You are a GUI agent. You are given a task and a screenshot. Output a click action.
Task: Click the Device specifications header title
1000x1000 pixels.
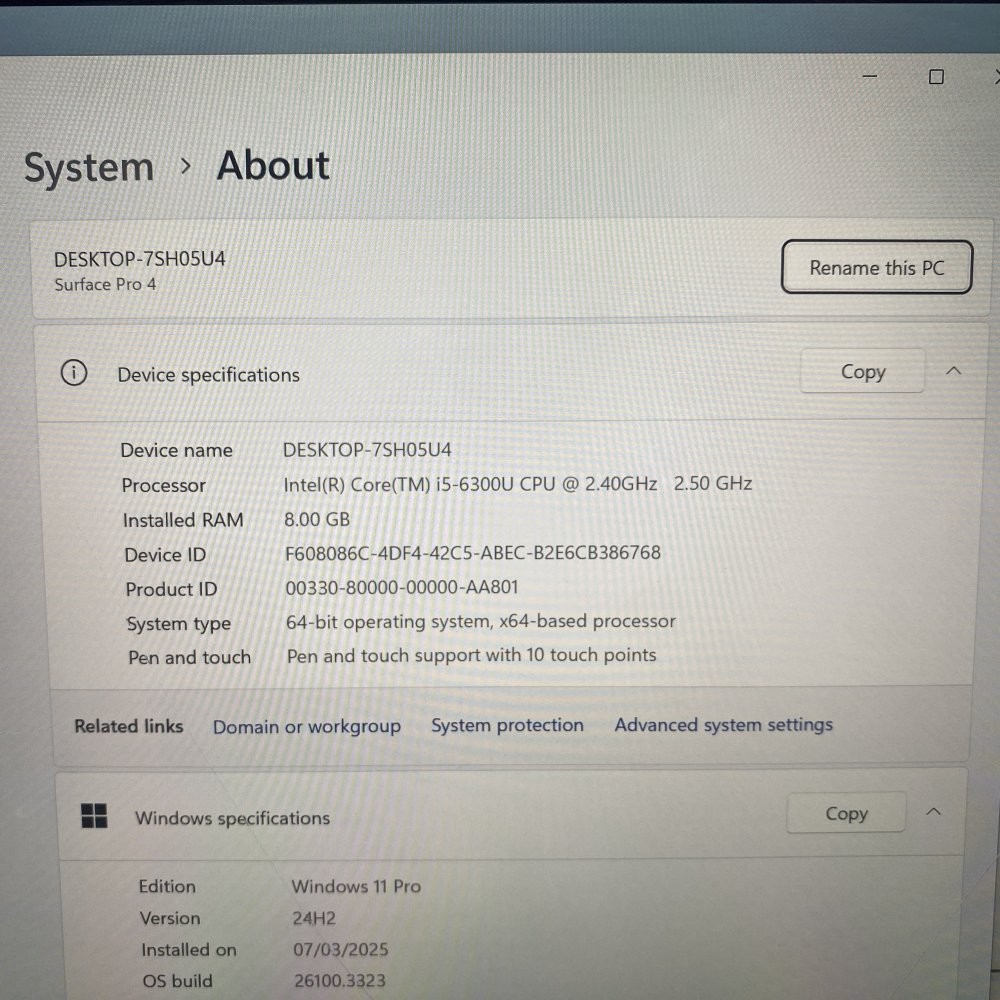tap(209, 375)
